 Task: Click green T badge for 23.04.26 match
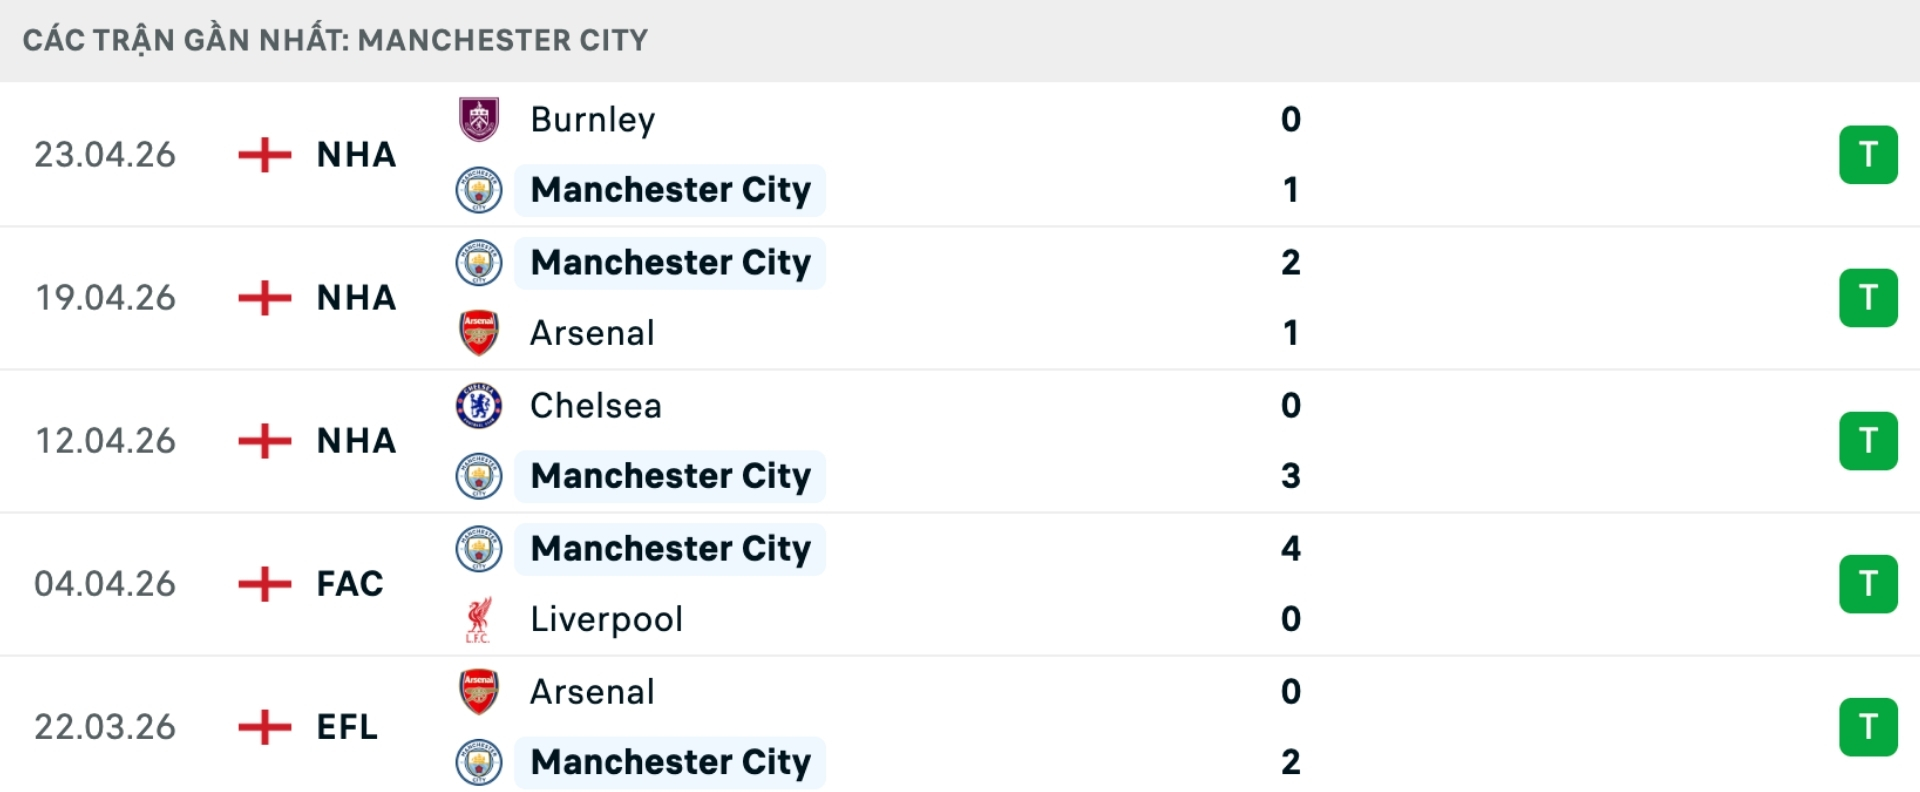point(1867,155)
